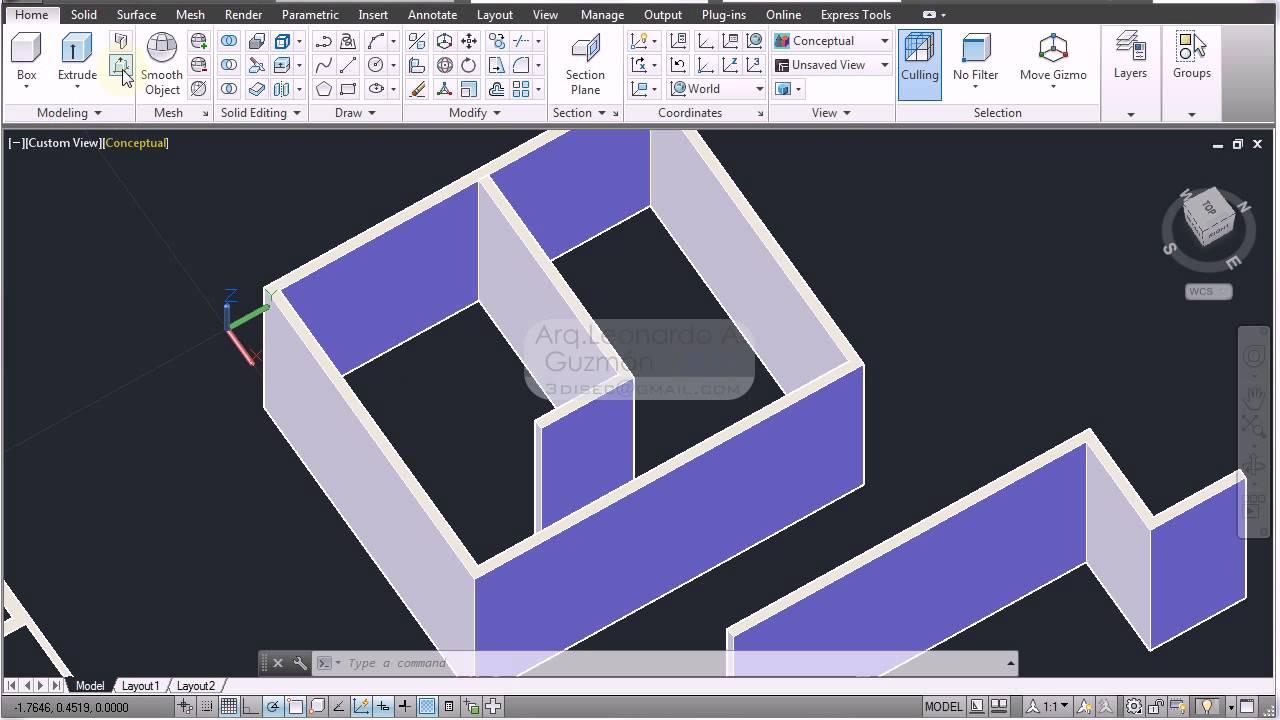Select the Rotate tool in Modify

[468, 65]
